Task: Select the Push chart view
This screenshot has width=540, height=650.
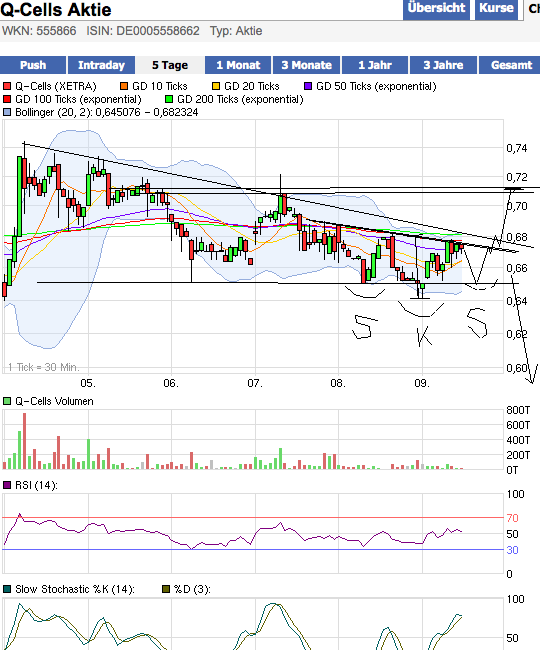Action: pos(33,65)
